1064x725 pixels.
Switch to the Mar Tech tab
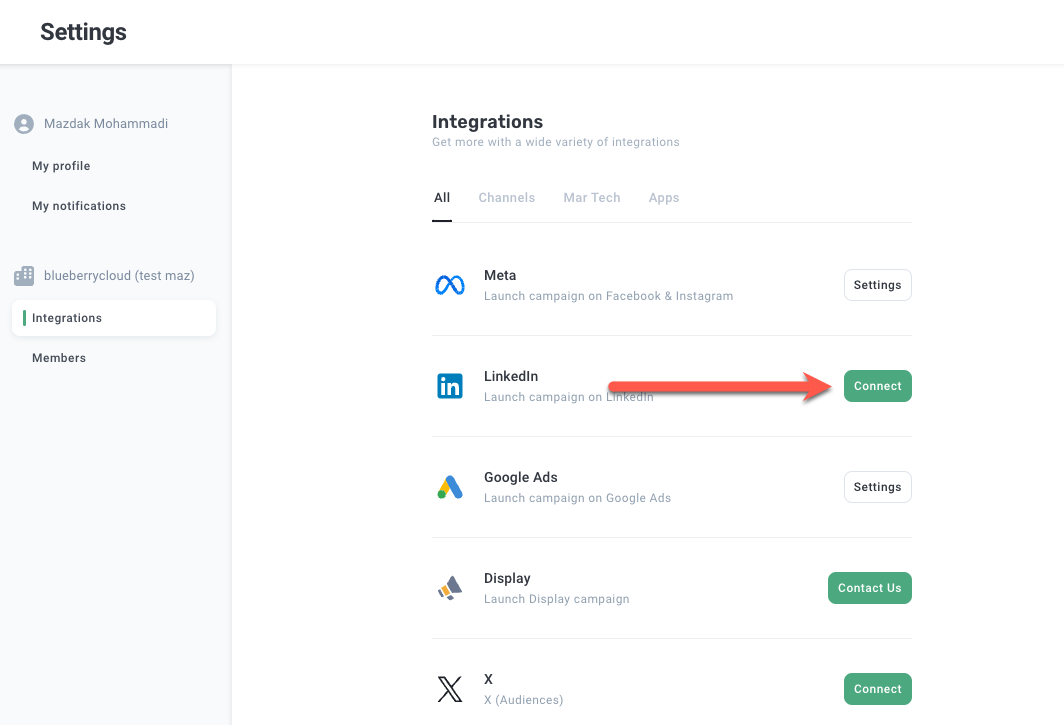pos(592,198)
